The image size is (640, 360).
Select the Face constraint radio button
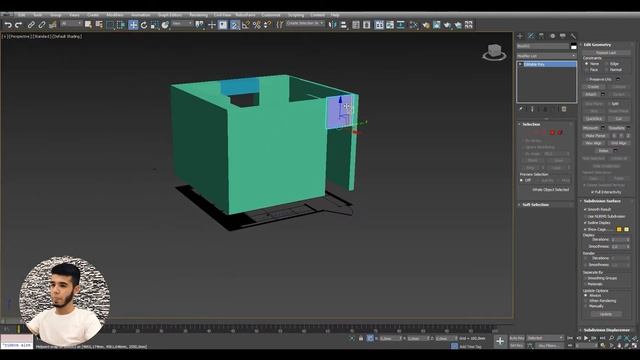pos(587,70)
